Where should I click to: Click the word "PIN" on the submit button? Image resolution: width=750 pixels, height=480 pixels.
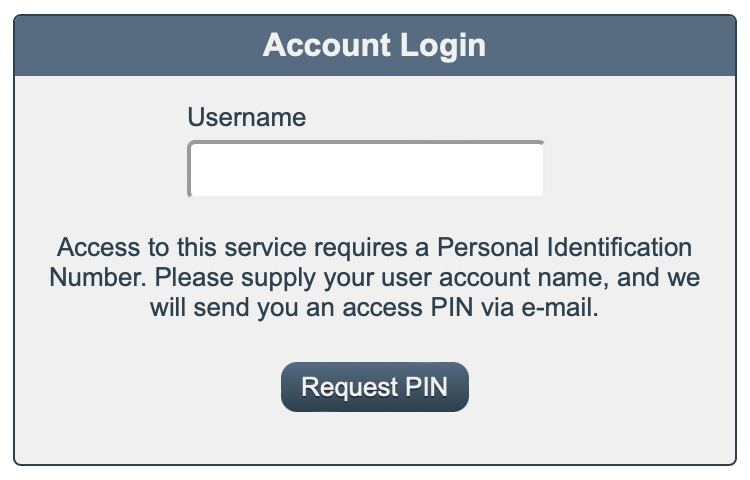point(426,387)
